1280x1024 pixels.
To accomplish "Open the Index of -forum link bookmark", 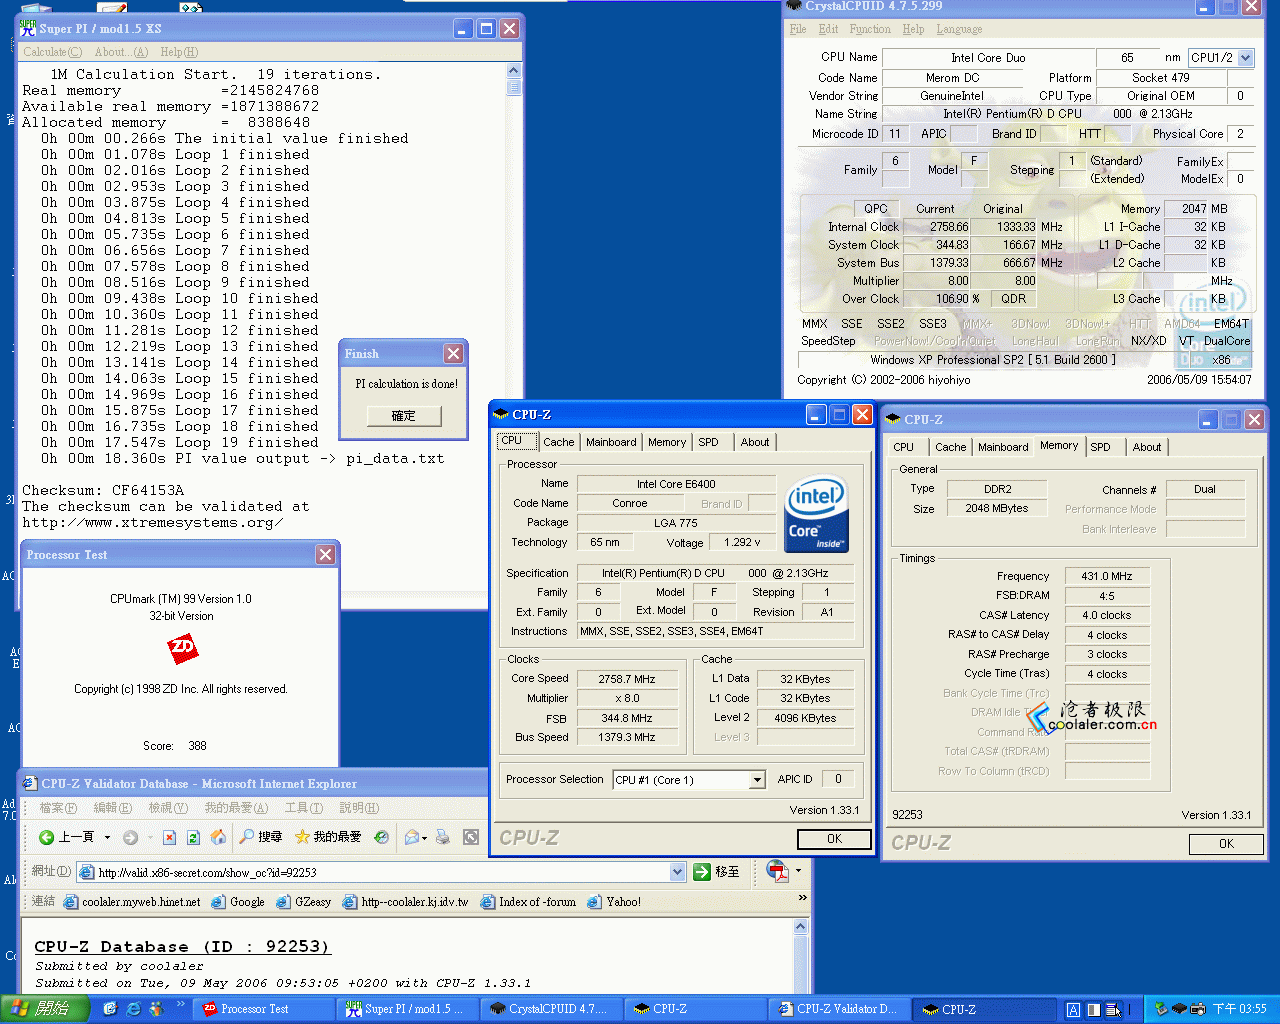I will 528,902.
